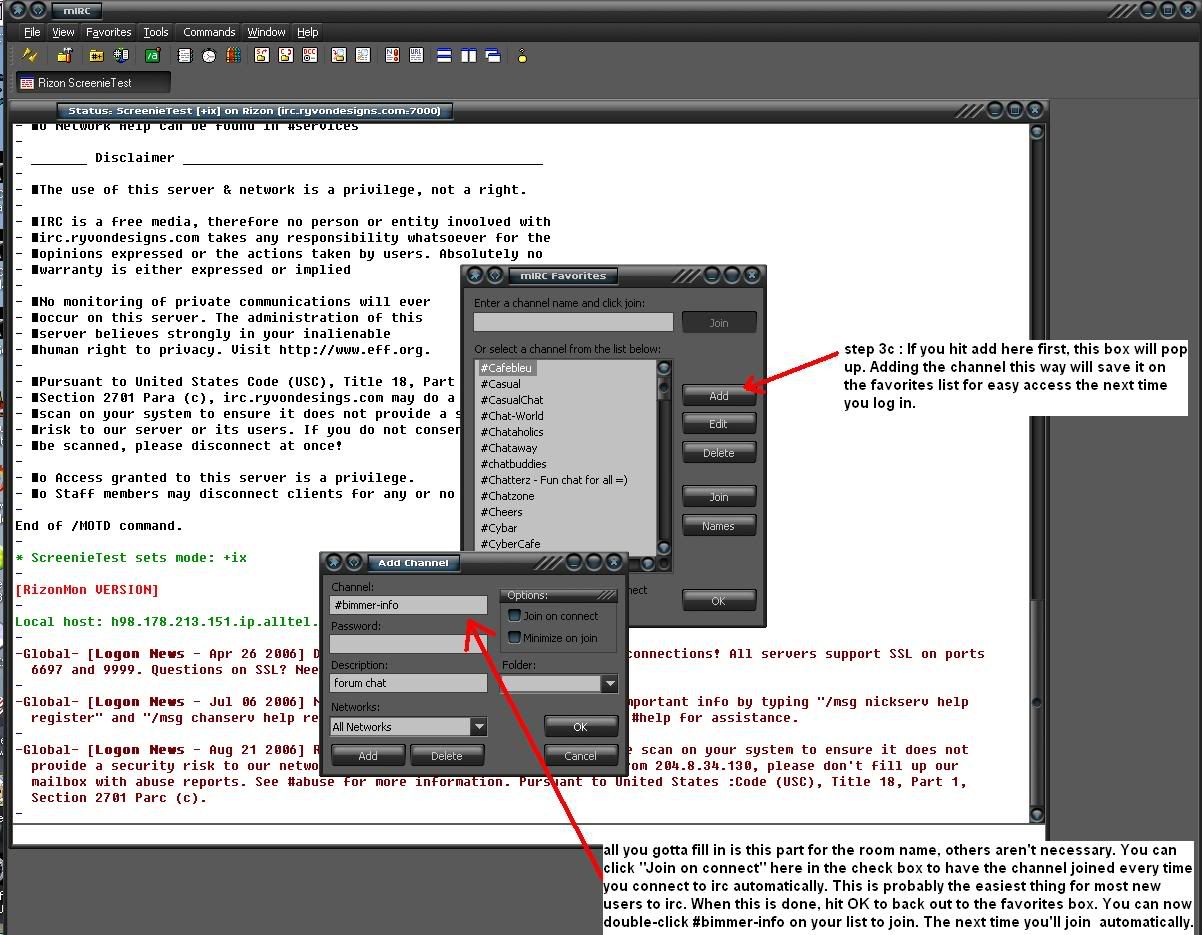Open the View menu
This screenshot has height=935, width=1202.
tap(63, 32)
